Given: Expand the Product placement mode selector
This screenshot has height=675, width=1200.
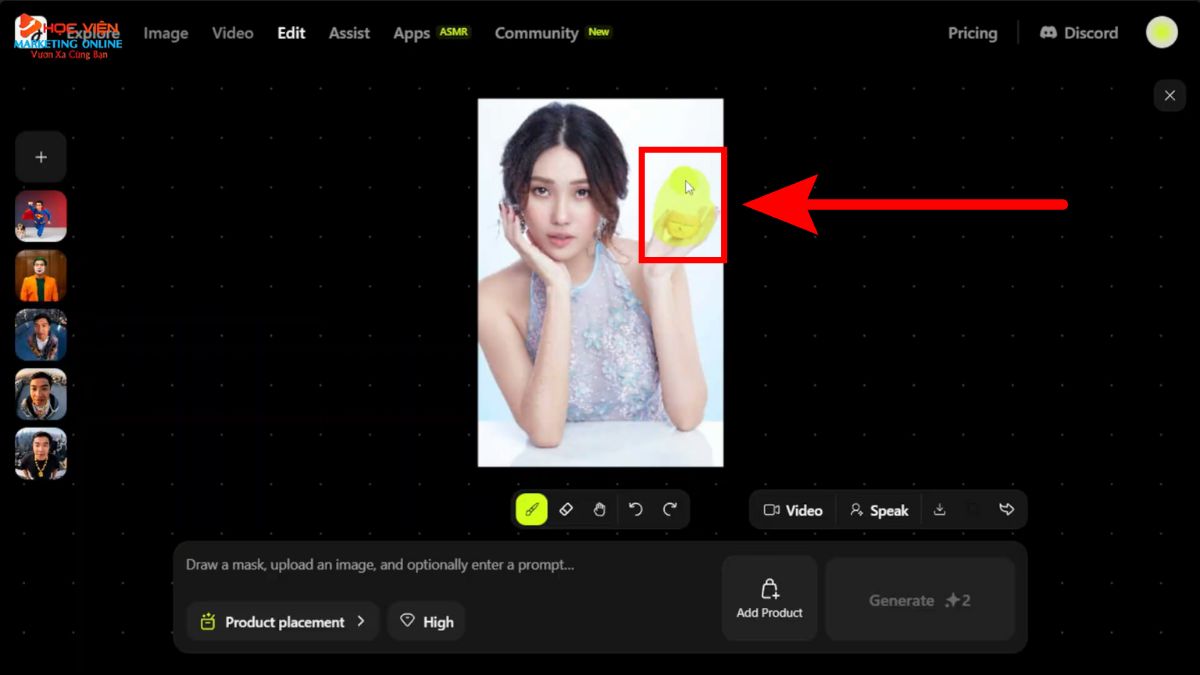Looking at the screenshot, I should 283,622.
